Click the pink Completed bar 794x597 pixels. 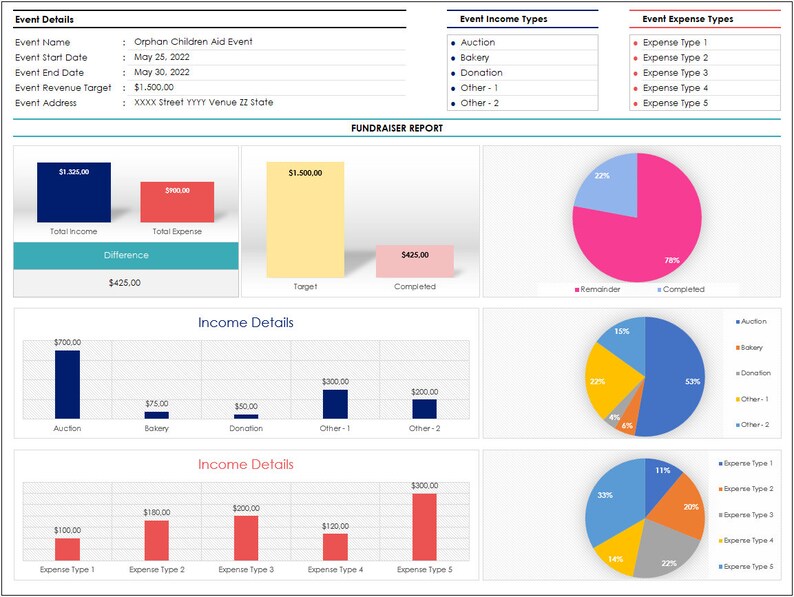click(x=415, y=261)
